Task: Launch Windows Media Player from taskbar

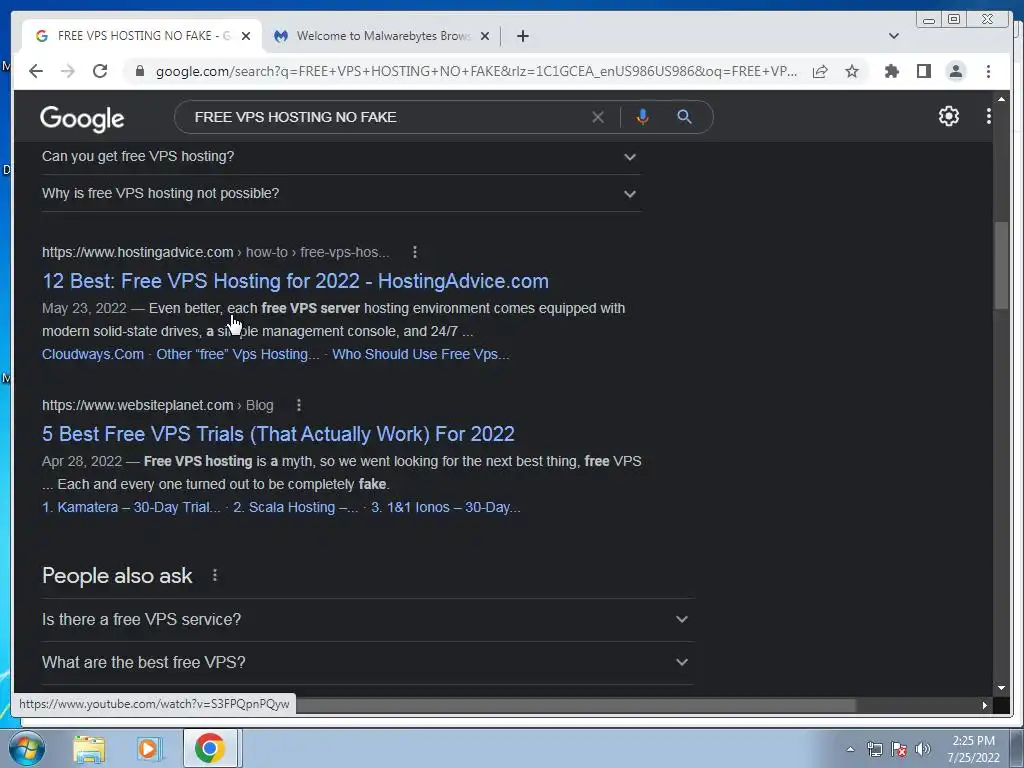Action: click(148, 749)
